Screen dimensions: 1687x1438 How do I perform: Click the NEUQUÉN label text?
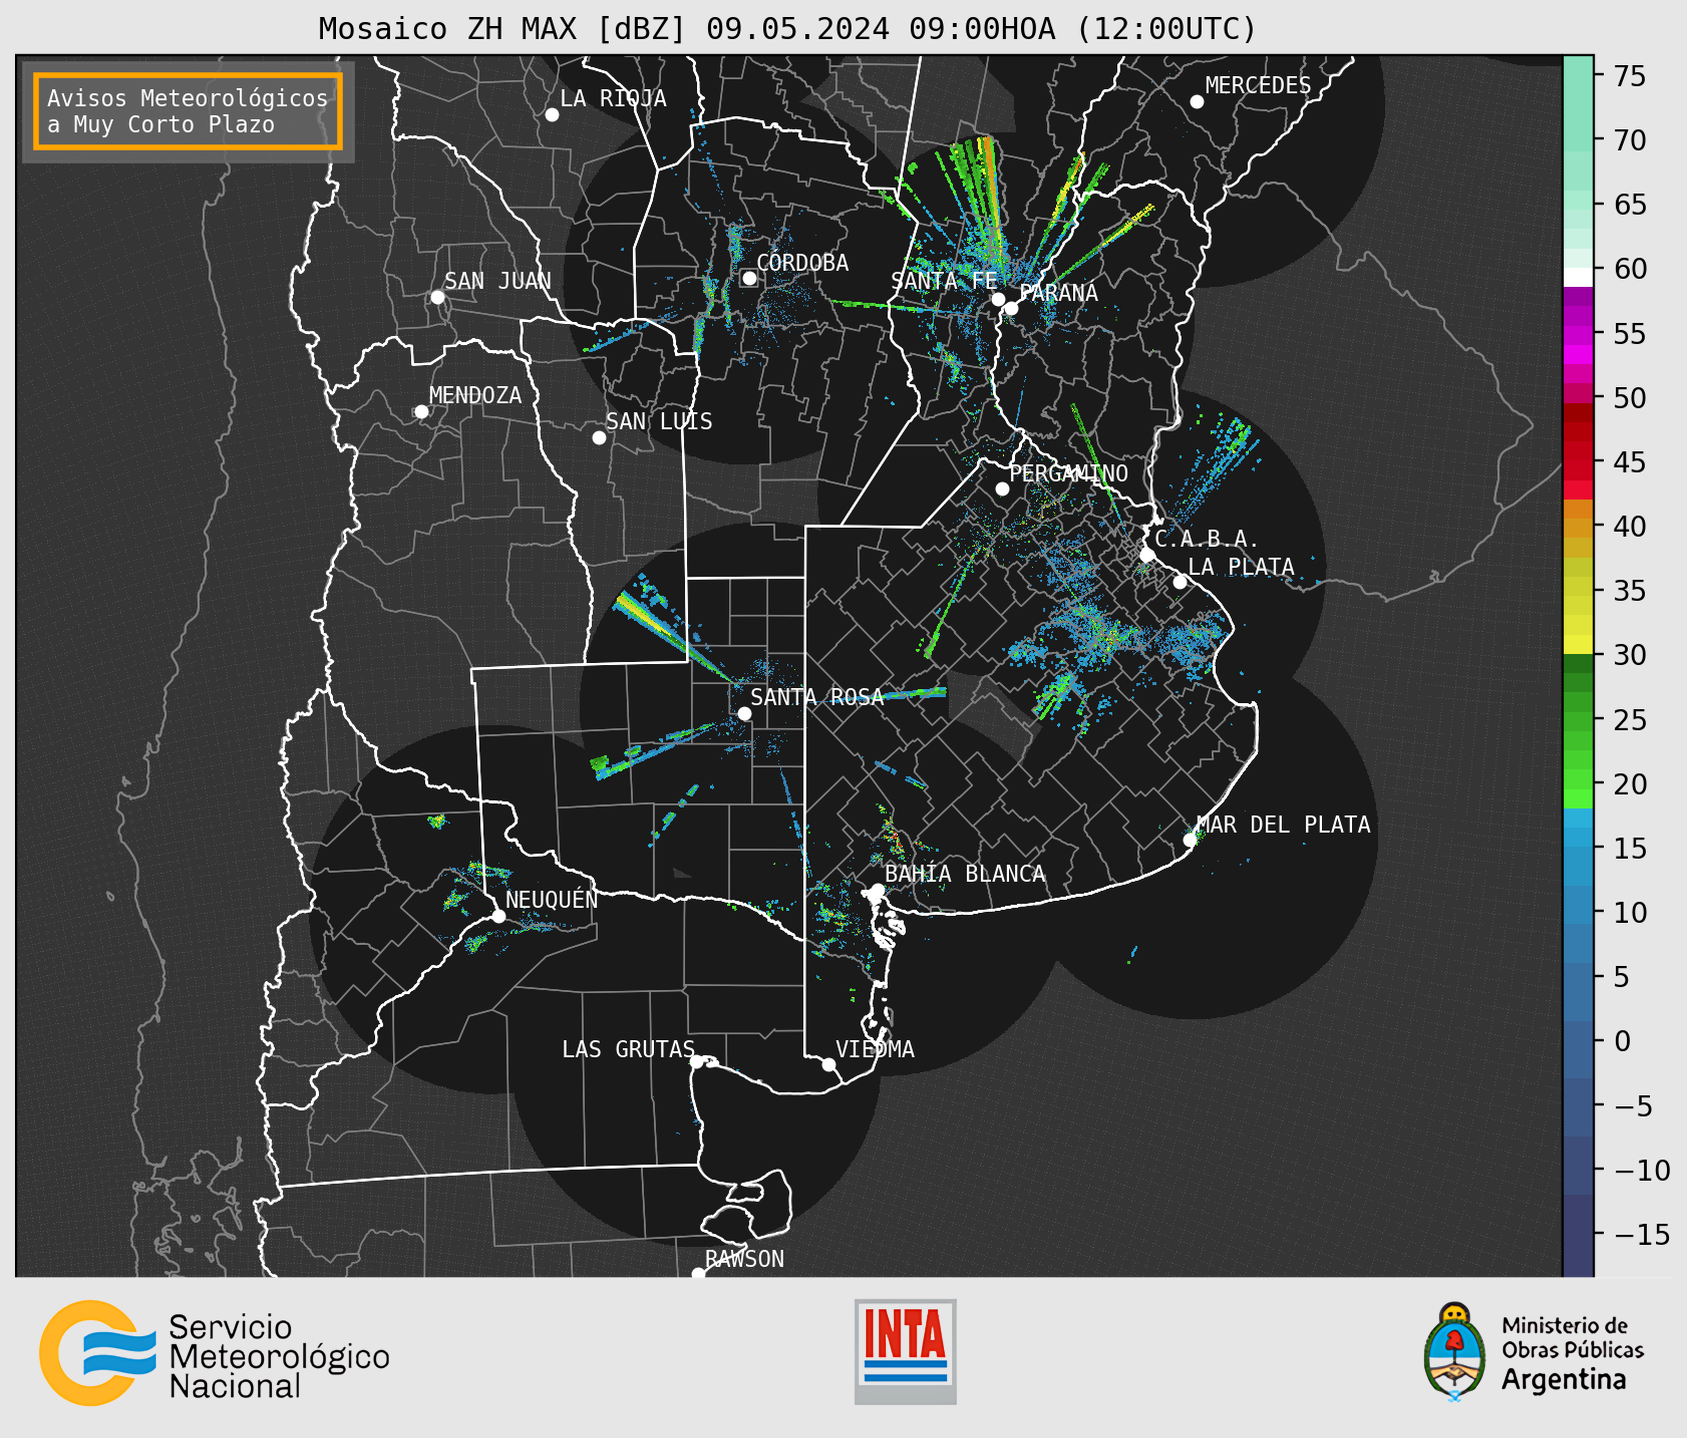click(x=551, y=900)
